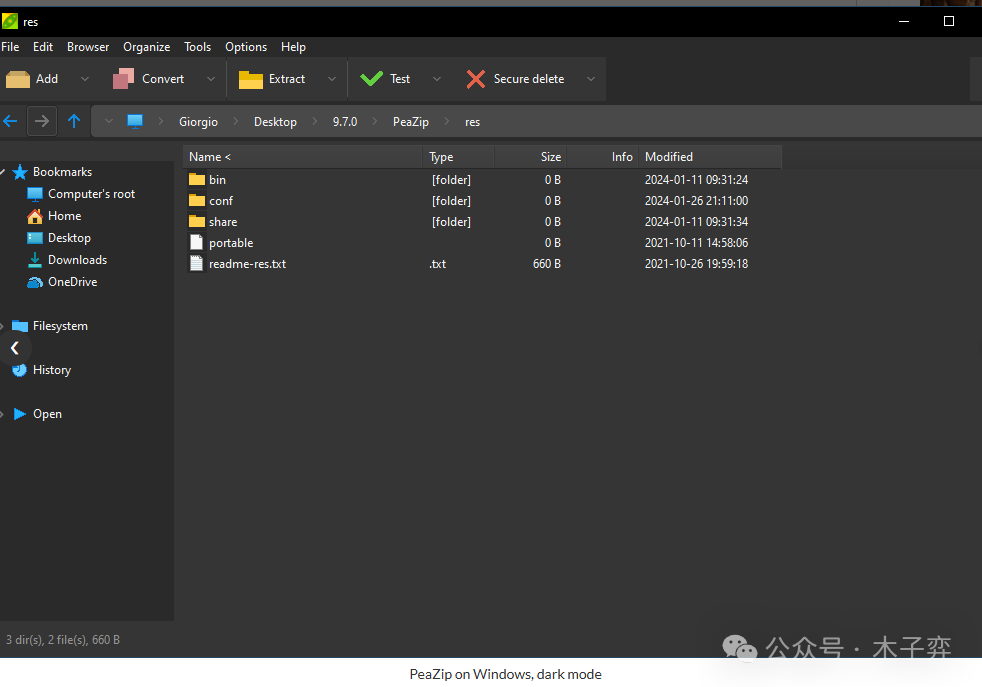The height and width of the screenshot is (687, 982).
Task: Sort files by Modified column header
Action: tap(669, 157)
